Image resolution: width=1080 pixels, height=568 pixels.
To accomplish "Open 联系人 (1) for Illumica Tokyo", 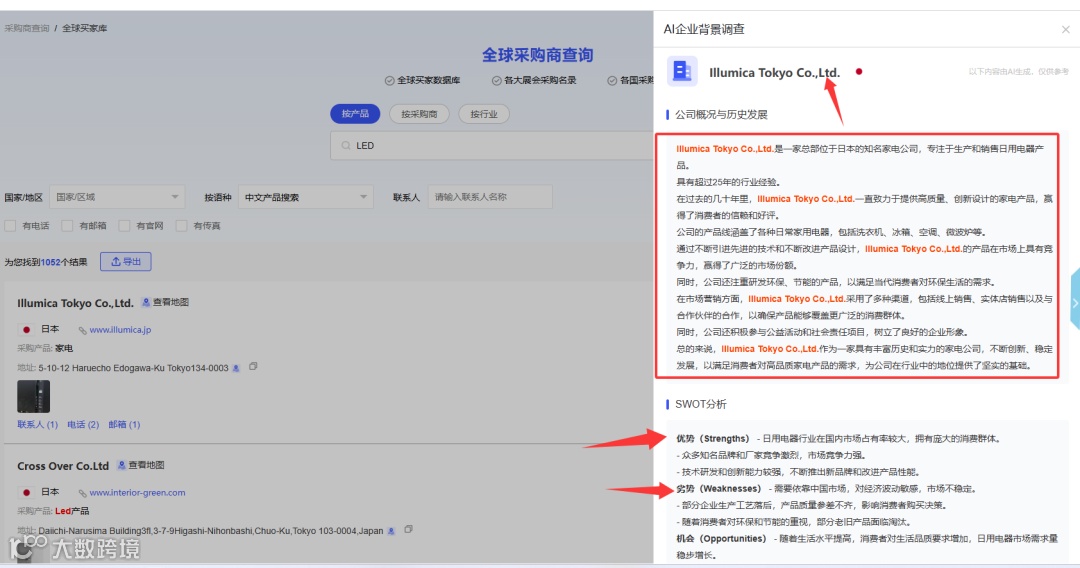I will pyautogui.click(x=37, y=425).
